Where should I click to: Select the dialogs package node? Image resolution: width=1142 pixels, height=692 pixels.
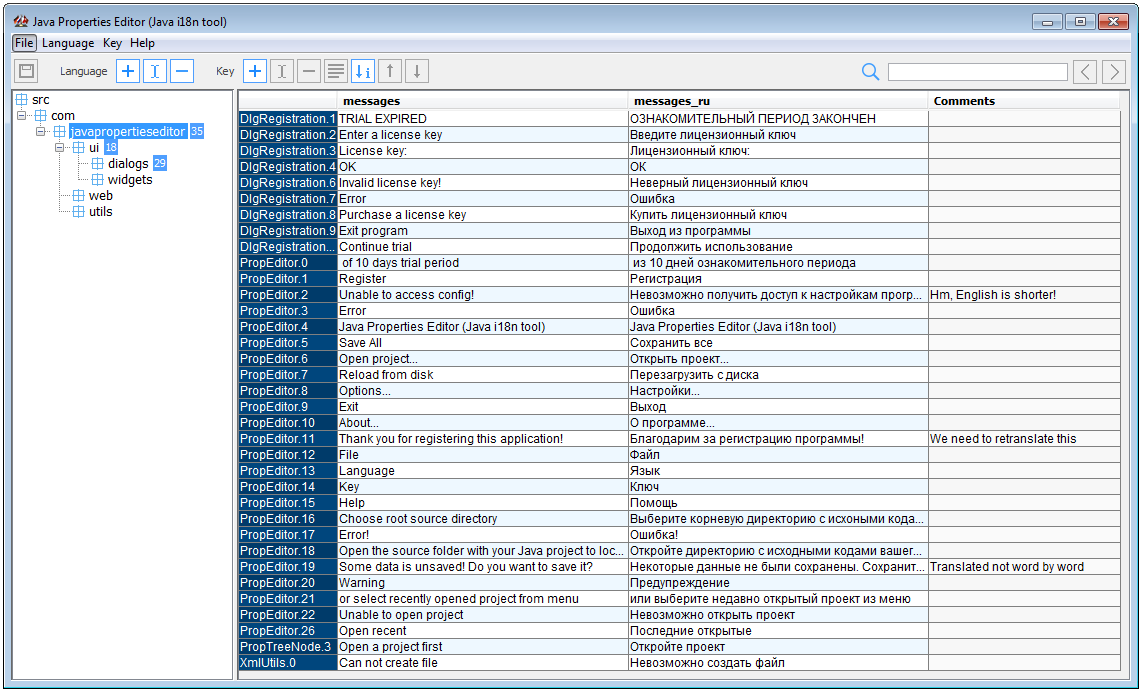click(128, 164)
